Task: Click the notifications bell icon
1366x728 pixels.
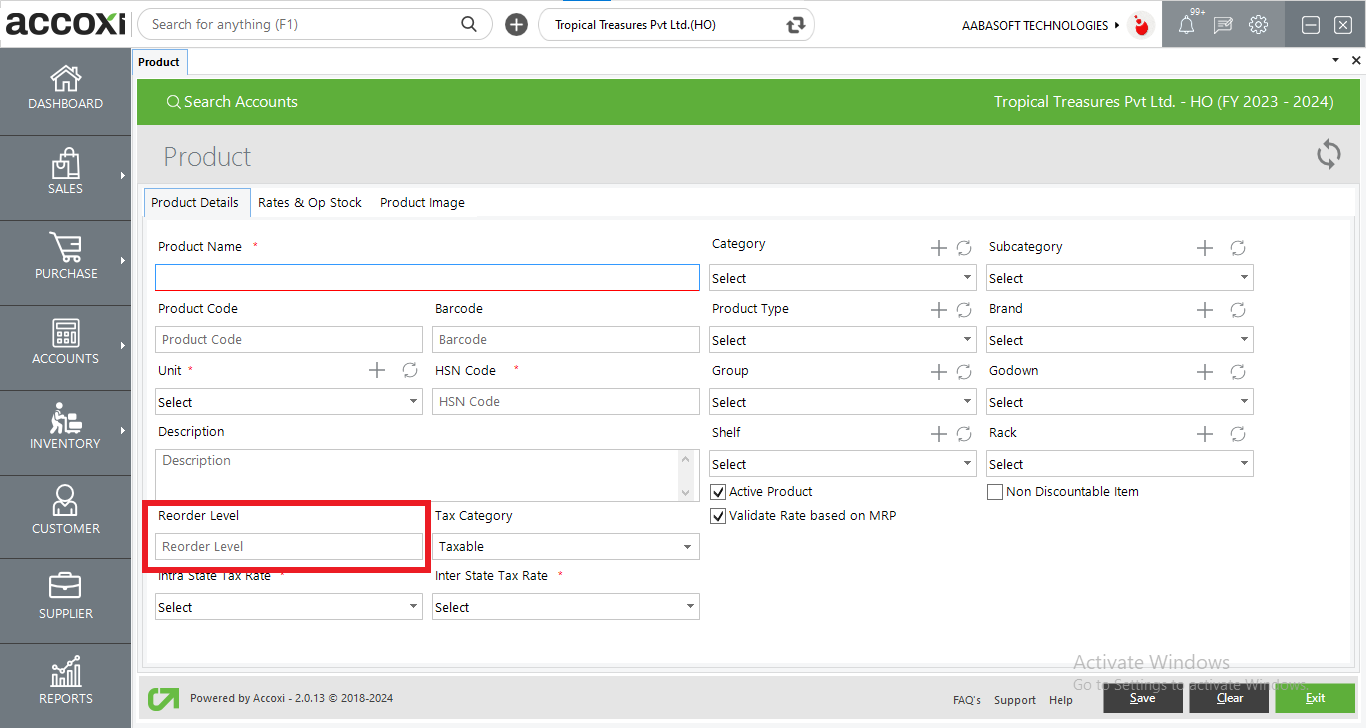Action: 1186,26
